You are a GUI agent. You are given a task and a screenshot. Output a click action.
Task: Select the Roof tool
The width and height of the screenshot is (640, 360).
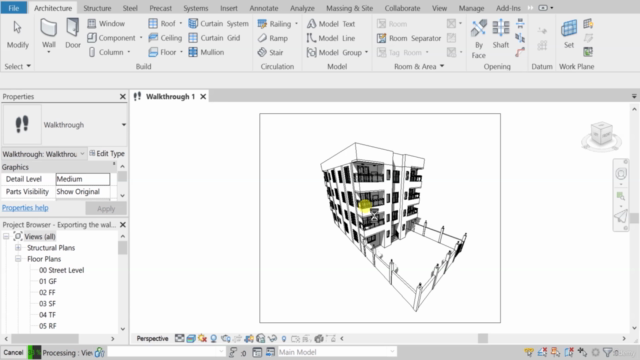pos(162,24)
